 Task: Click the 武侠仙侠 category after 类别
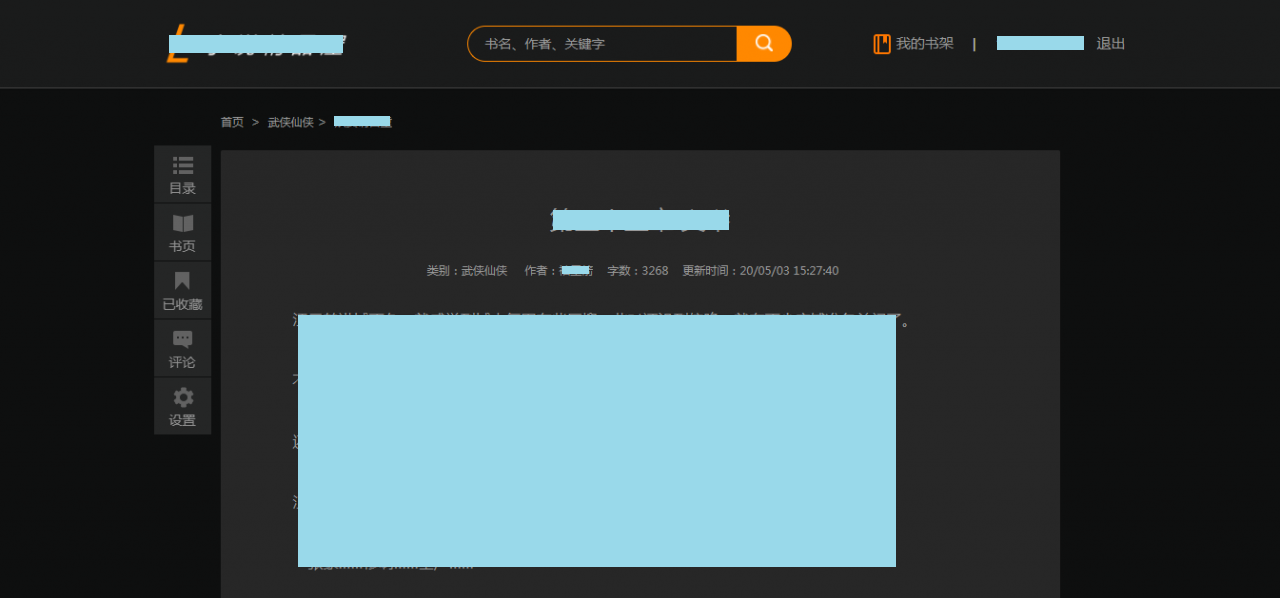(484, 271)
